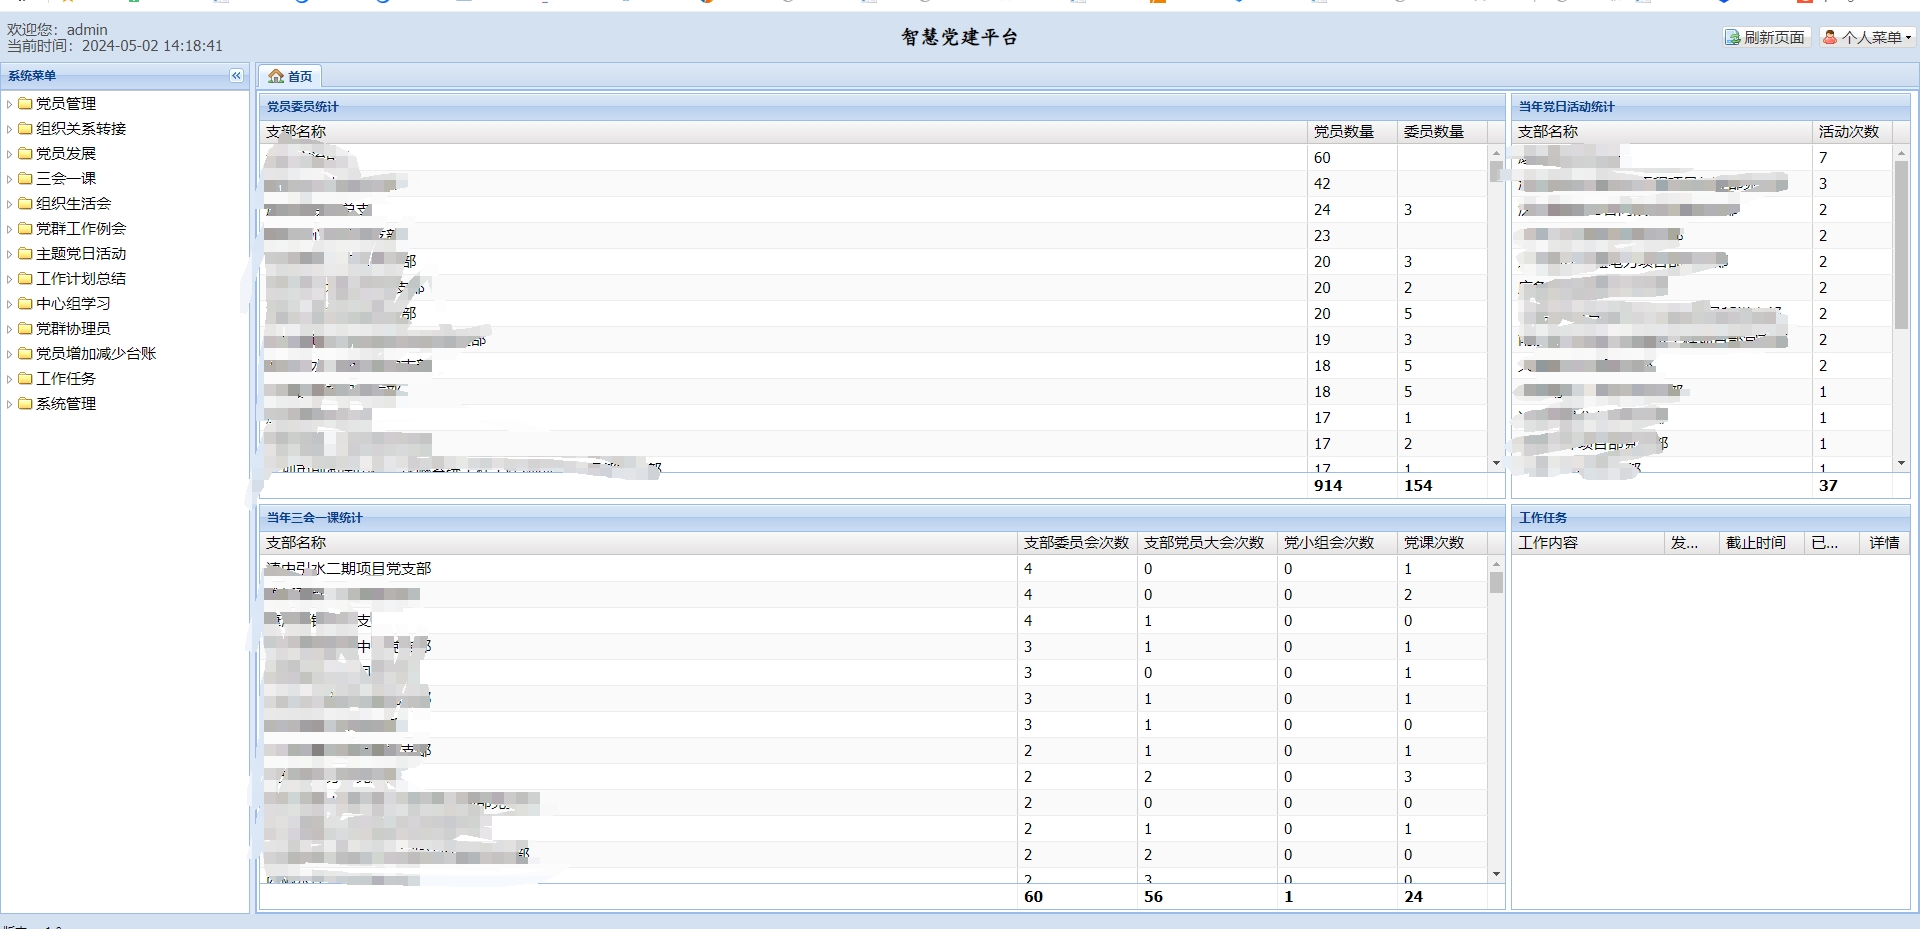Click the 党小组会次数 column header
This screenshot has height=929, width=1920.
[1337, 543]
